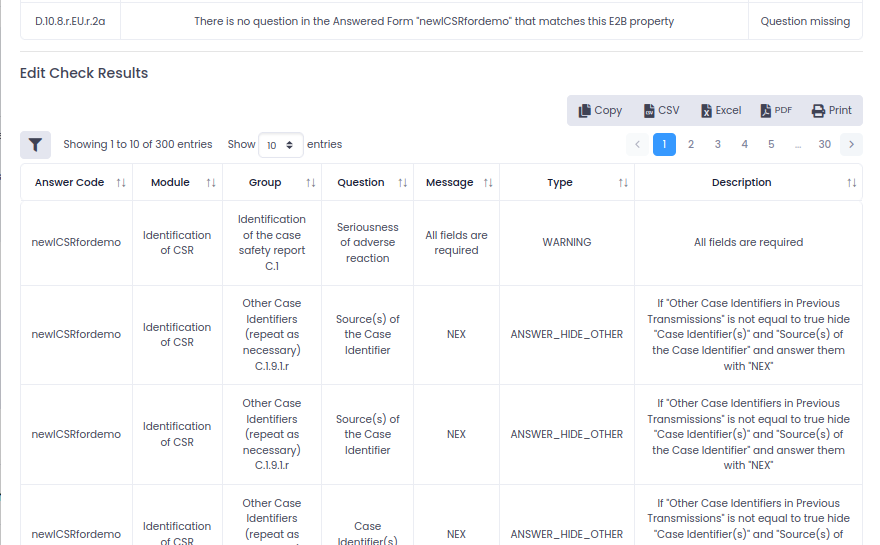Open the entries-per-page dropdown
This screenshot has height=545, width=880.
(x=281, y=145)
